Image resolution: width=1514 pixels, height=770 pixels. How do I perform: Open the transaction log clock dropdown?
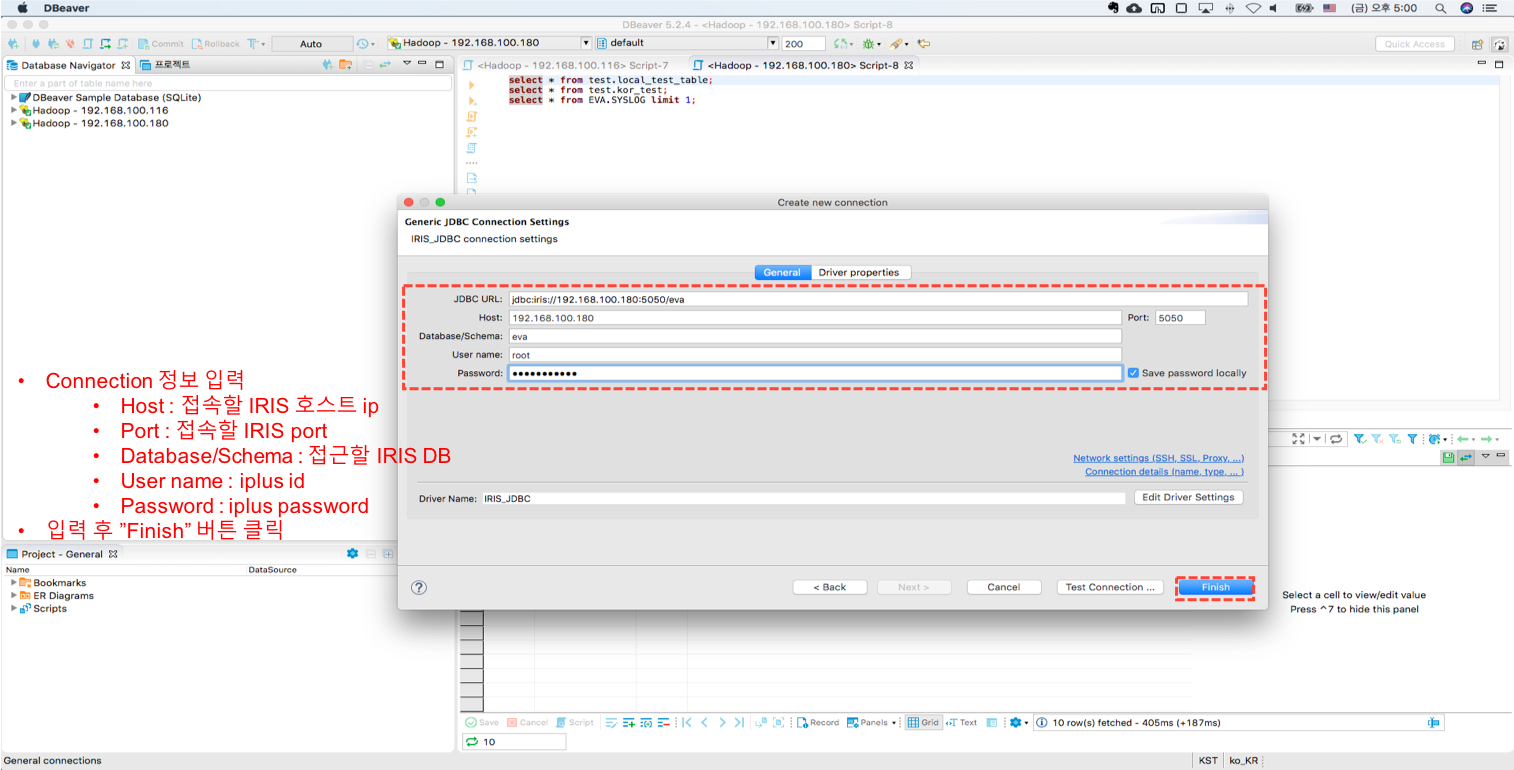(366, 44)
